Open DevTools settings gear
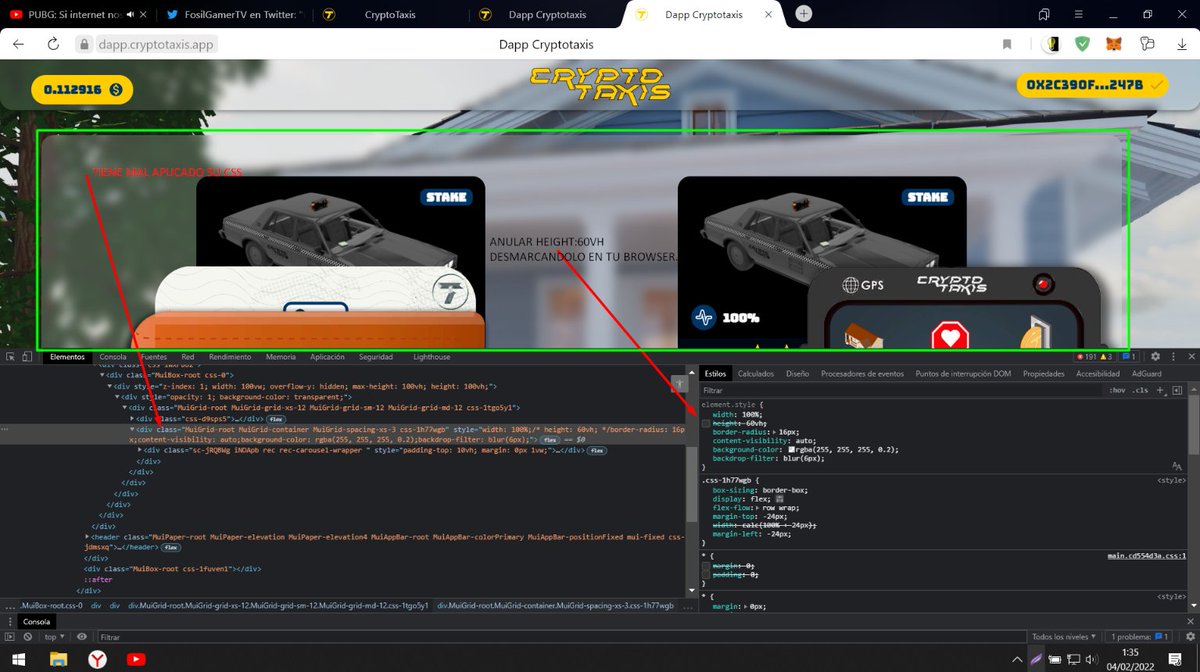This screenshot has height=672, width=1200. tap(1155, 356)
